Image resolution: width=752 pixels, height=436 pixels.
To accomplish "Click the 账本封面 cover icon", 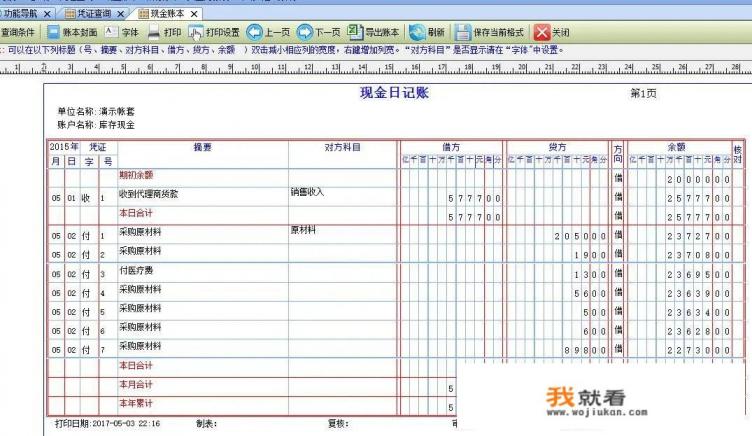I will coord(53,32).
